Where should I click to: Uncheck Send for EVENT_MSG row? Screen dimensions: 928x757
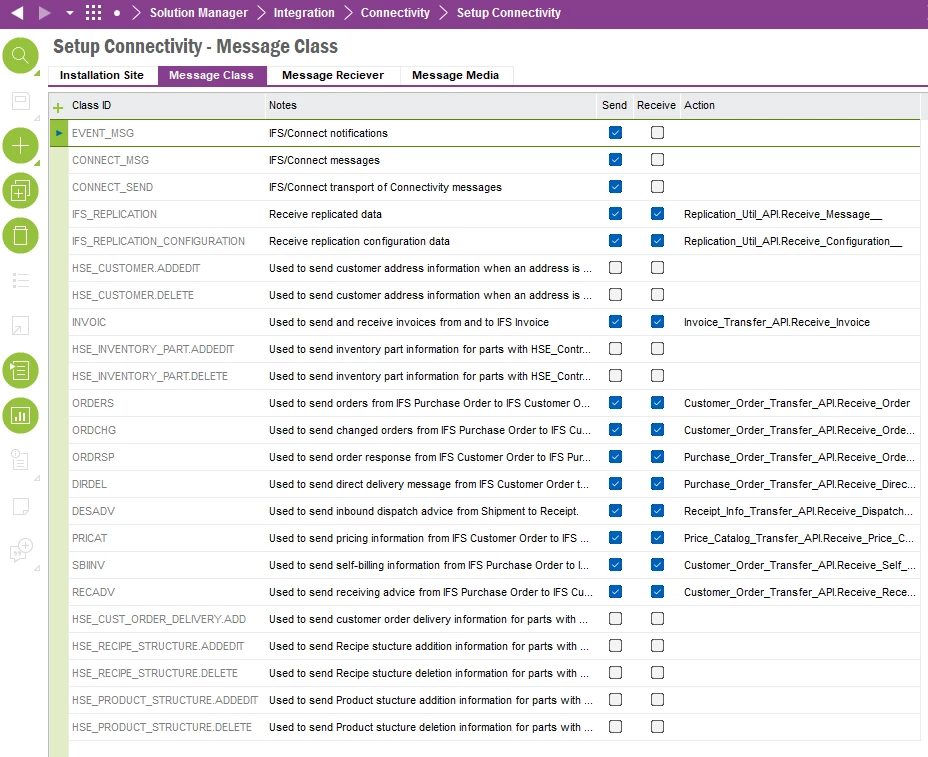[615, 133]
